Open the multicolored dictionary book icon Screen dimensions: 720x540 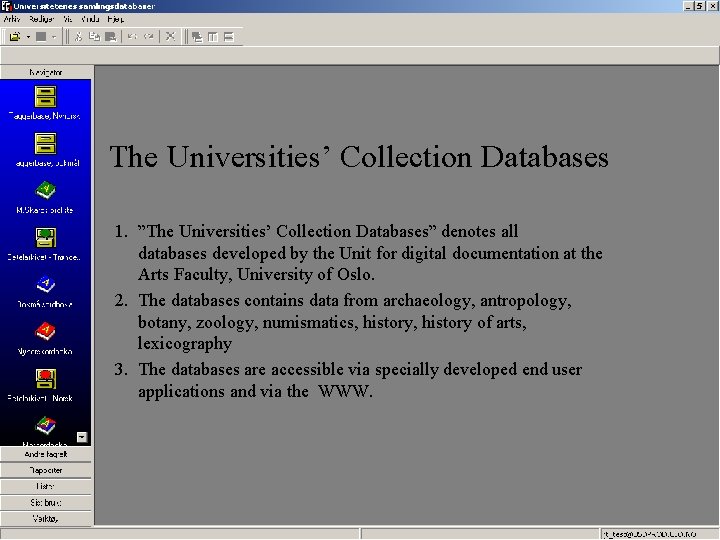point(45,426)
